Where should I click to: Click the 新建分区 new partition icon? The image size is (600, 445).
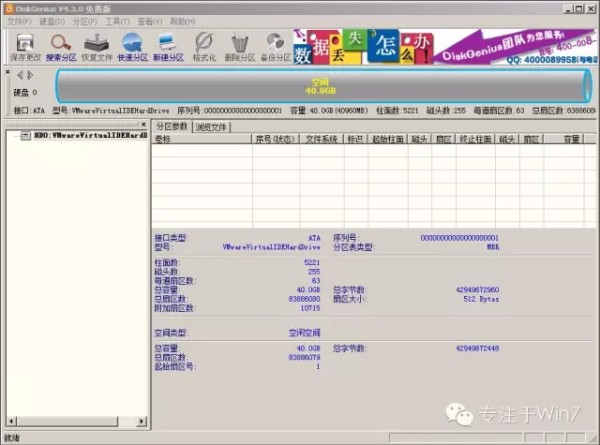[168, 47]
